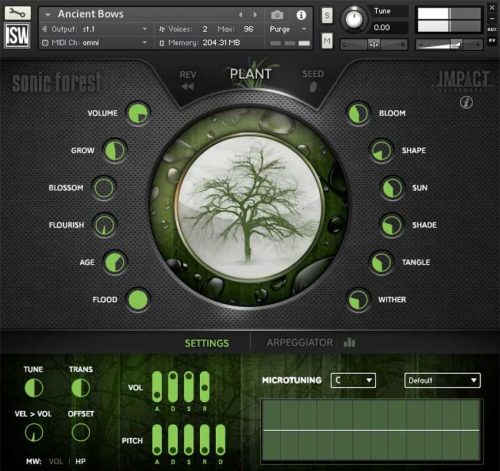Click the Volume envelope Sustain slider

coord(189,387)
